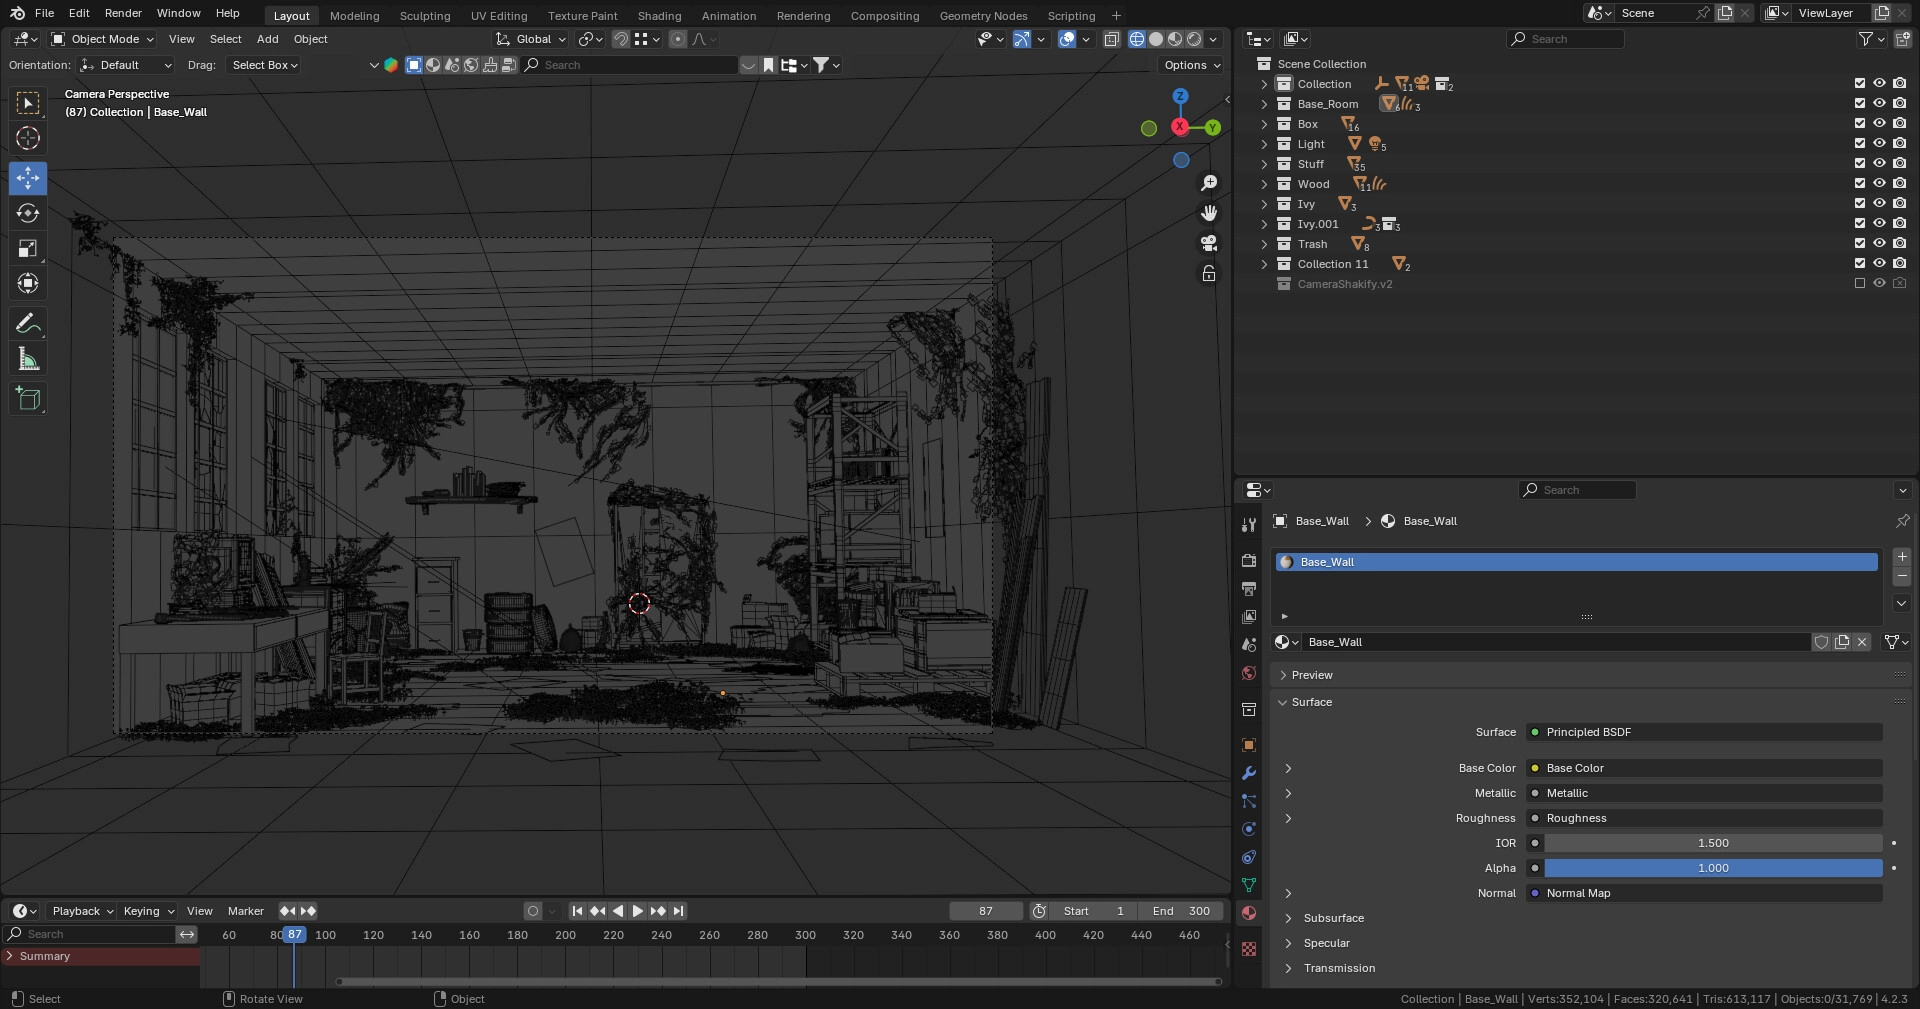Switch to the Shading workspace tab

point(659,16)
